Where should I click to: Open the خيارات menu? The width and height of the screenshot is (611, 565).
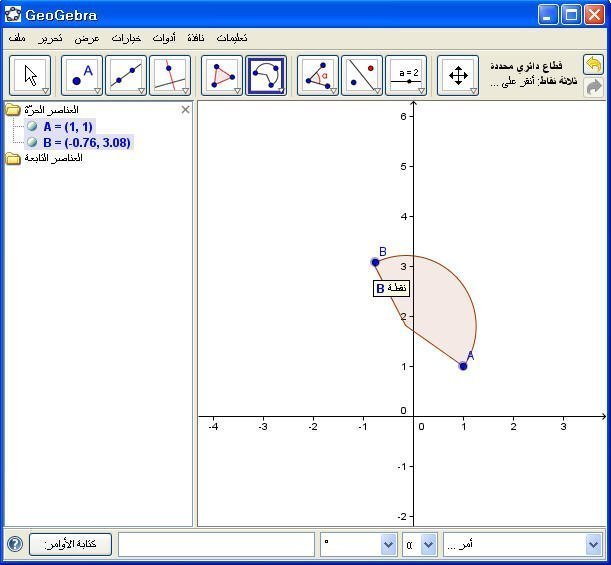click(126, 38)
